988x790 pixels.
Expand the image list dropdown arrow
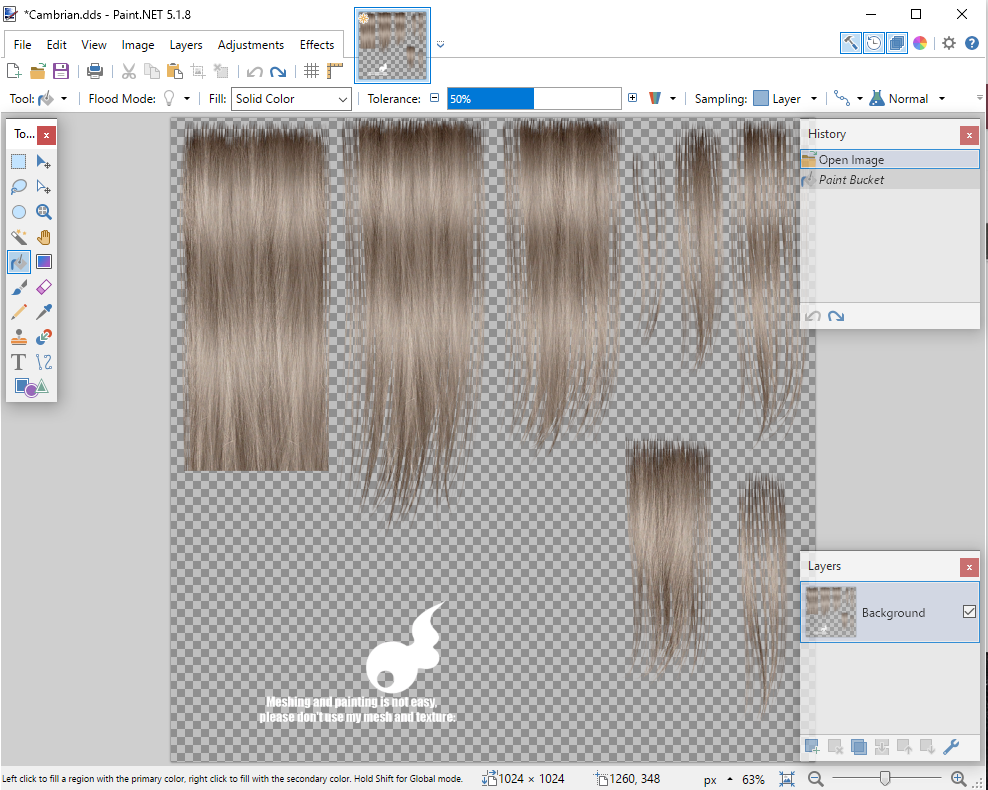coord(440,45)
